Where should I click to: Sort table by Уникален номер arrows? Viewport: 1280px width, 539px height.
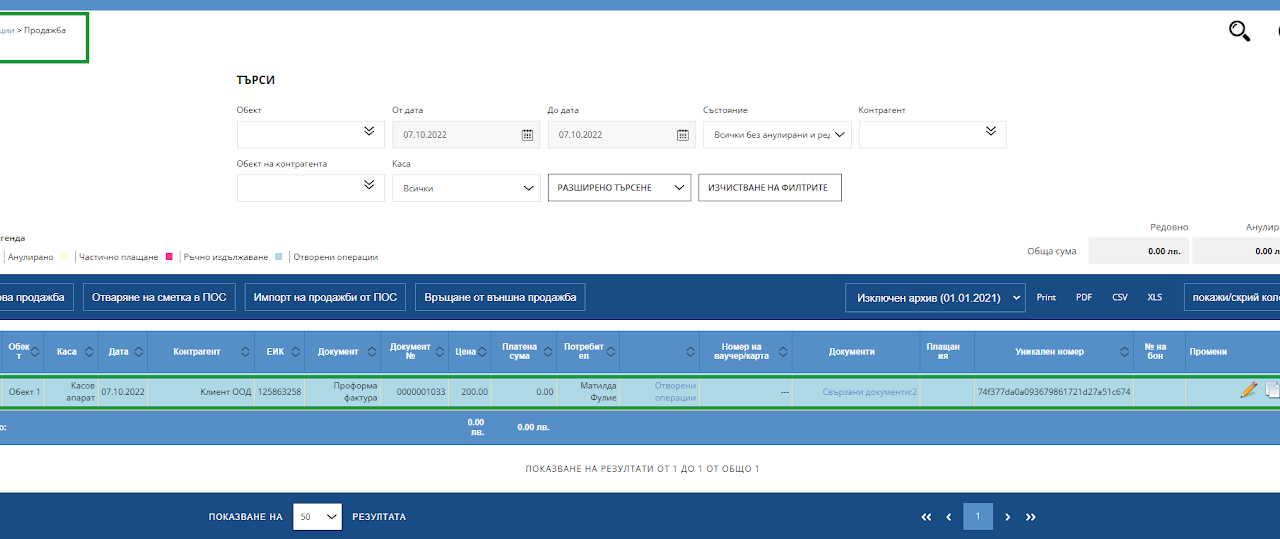[1124, 352]
